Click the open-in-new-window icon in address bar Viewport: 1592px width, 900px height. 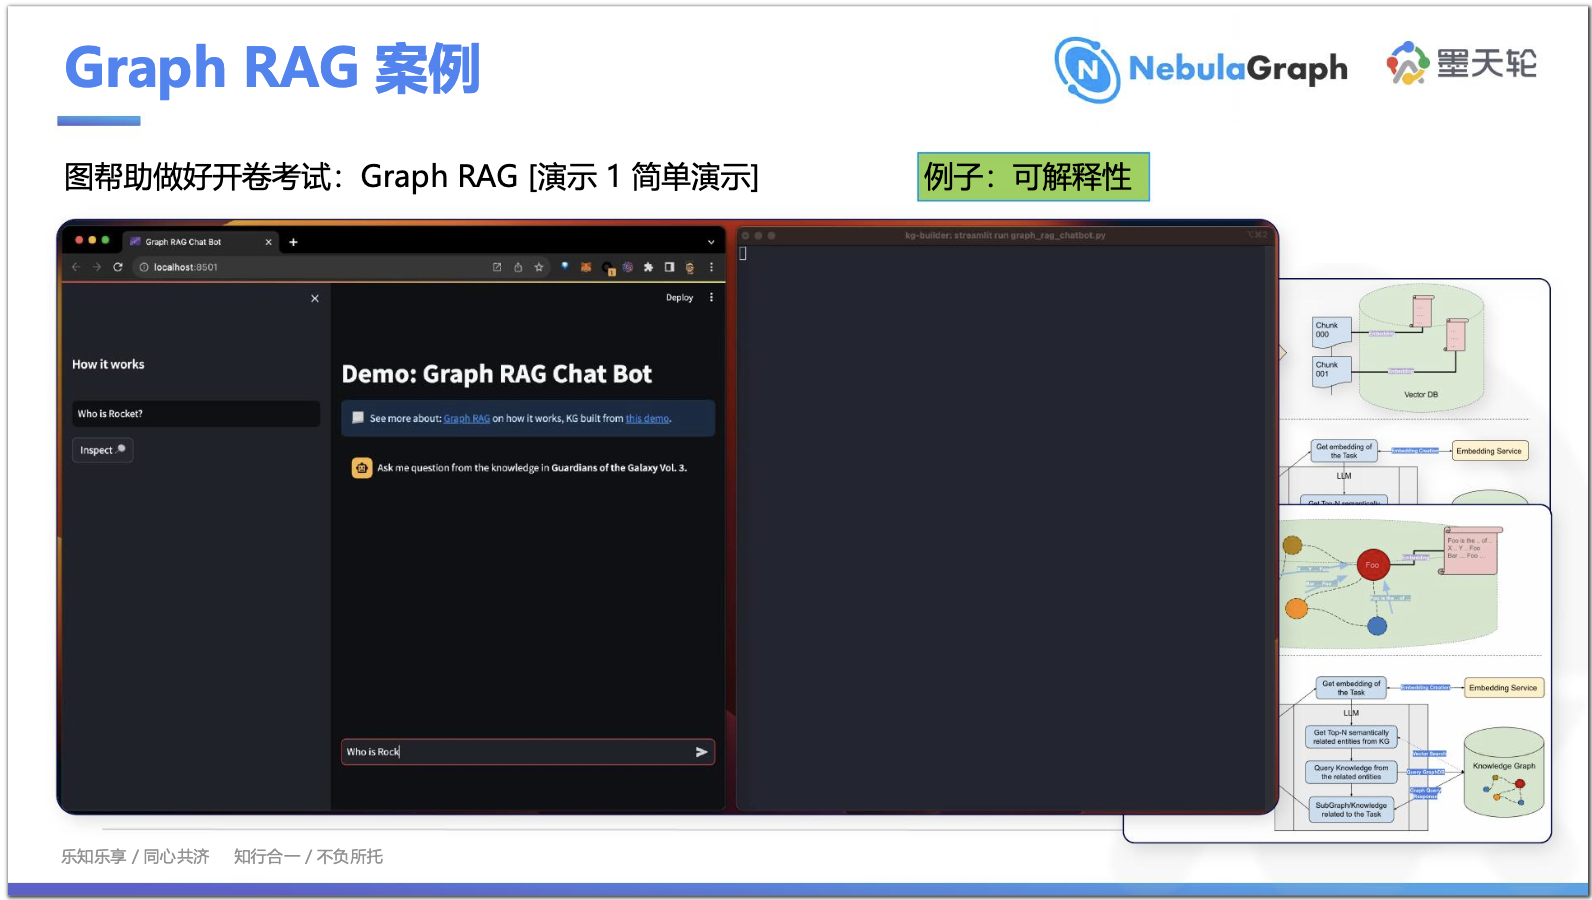[x=497, y=267]
